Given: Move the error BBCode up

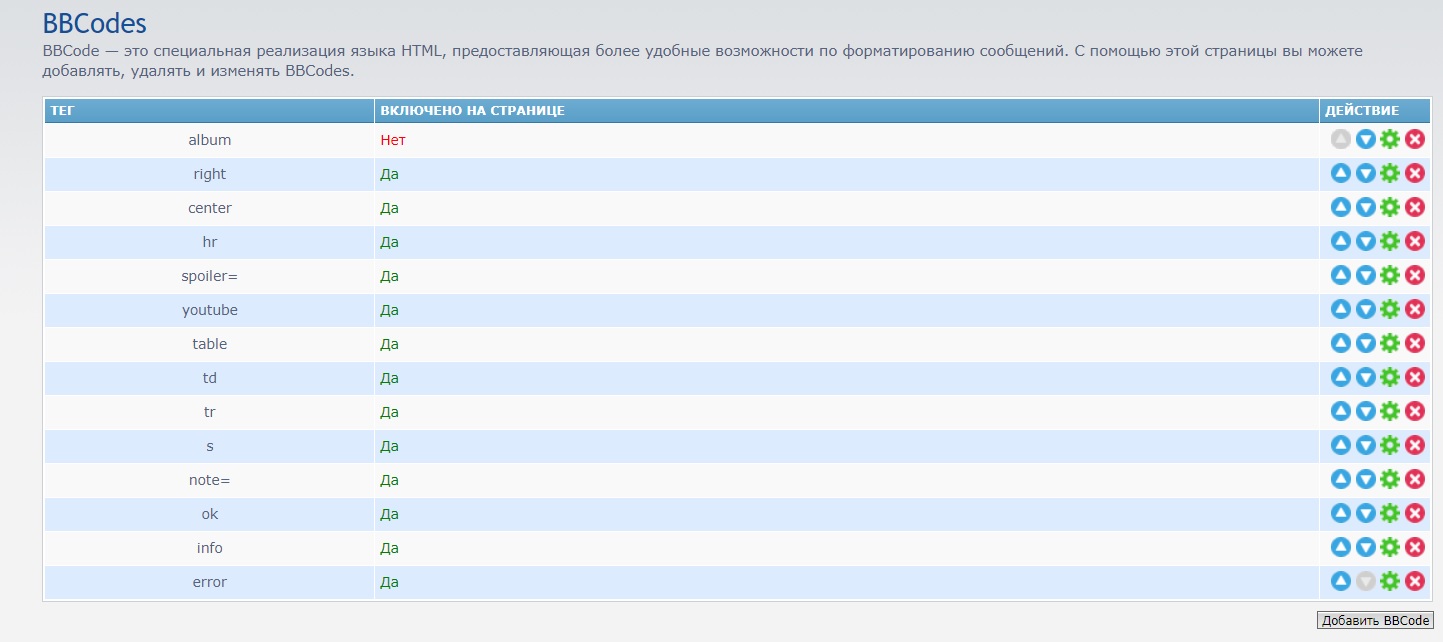Looking at the screenshot, I should (x=1341, y=582).
